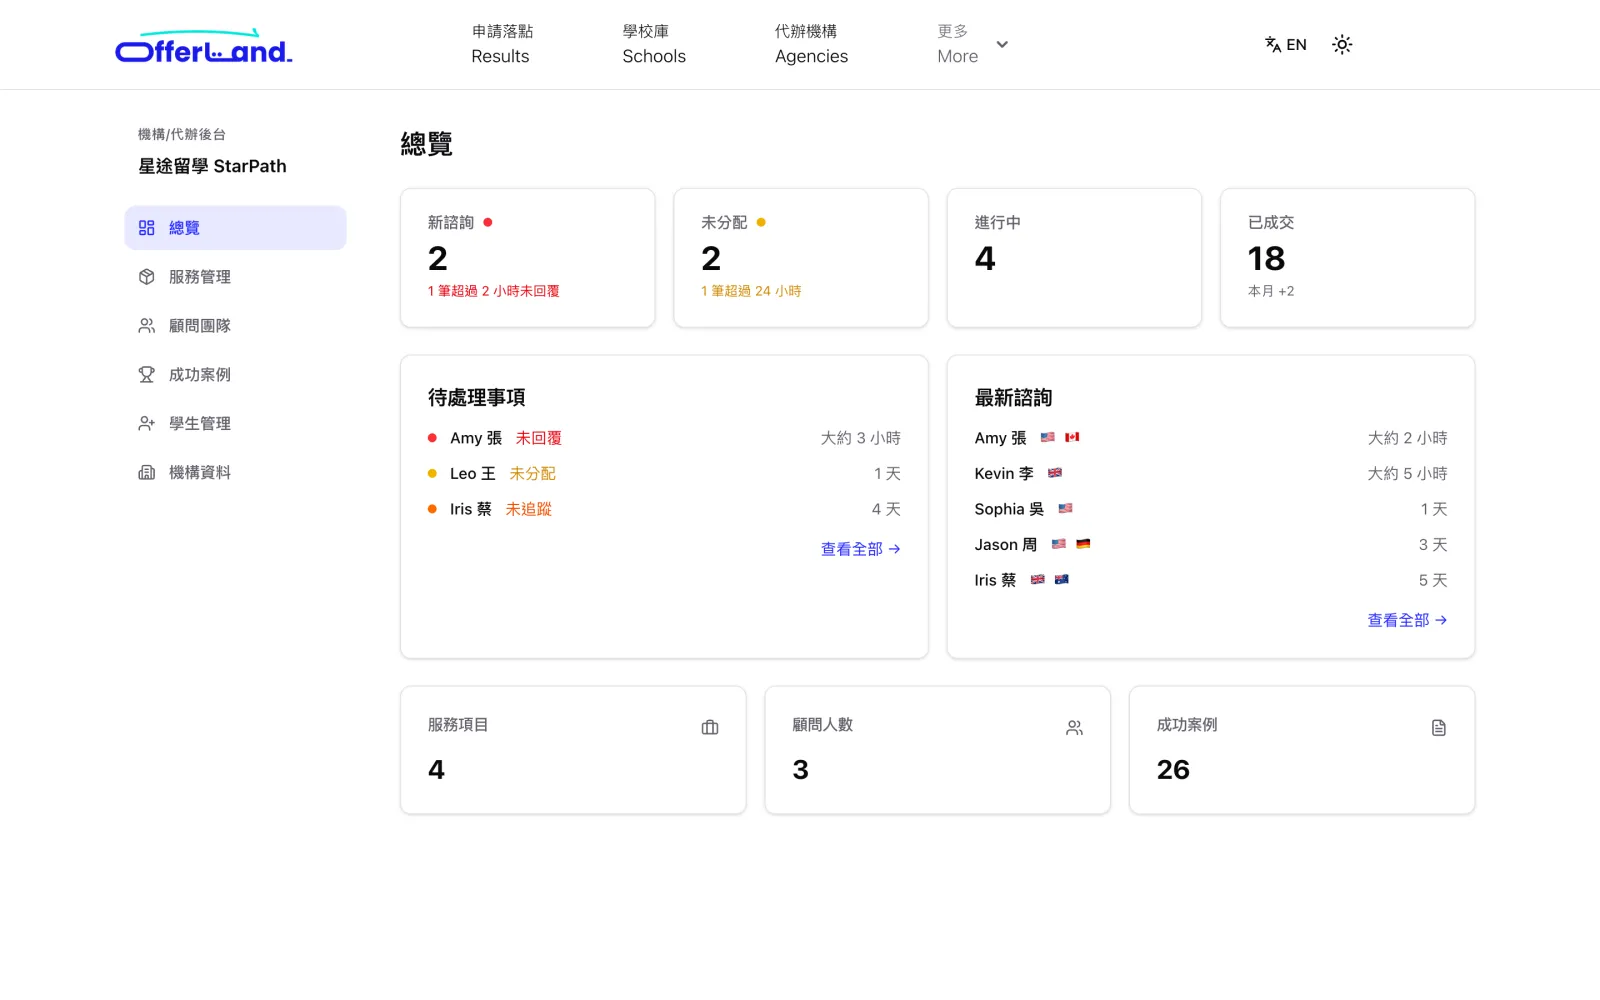Click 查看全部 link under 待處理事項

point(861,549)
